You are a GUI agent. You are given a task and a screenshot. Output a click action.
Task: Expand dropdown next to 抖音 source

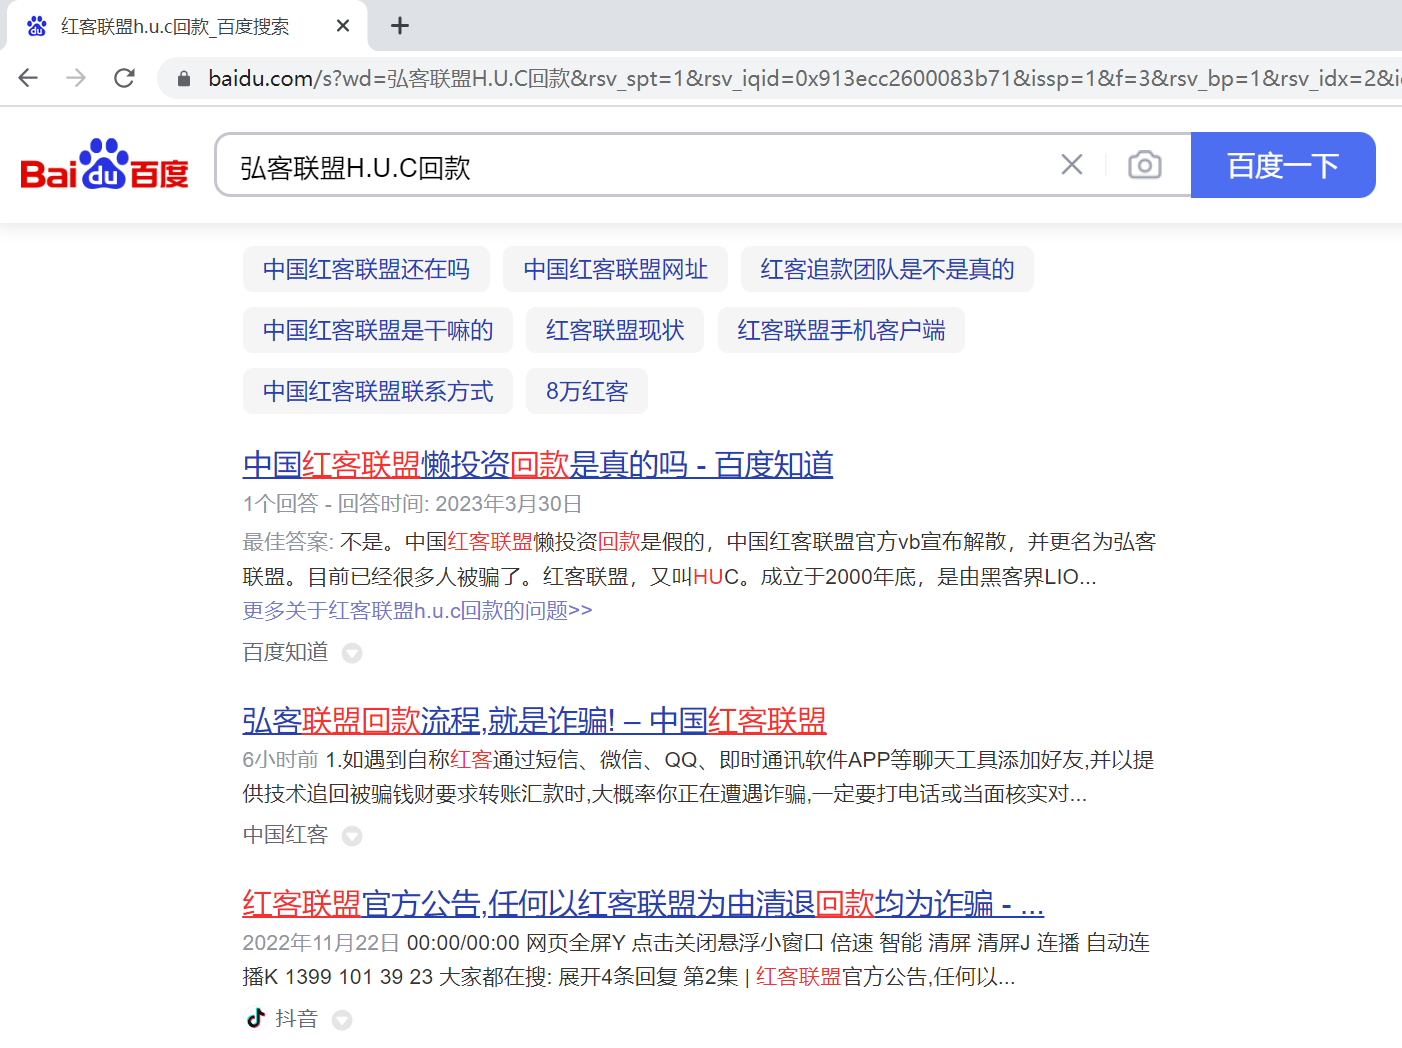[342, 1020]
